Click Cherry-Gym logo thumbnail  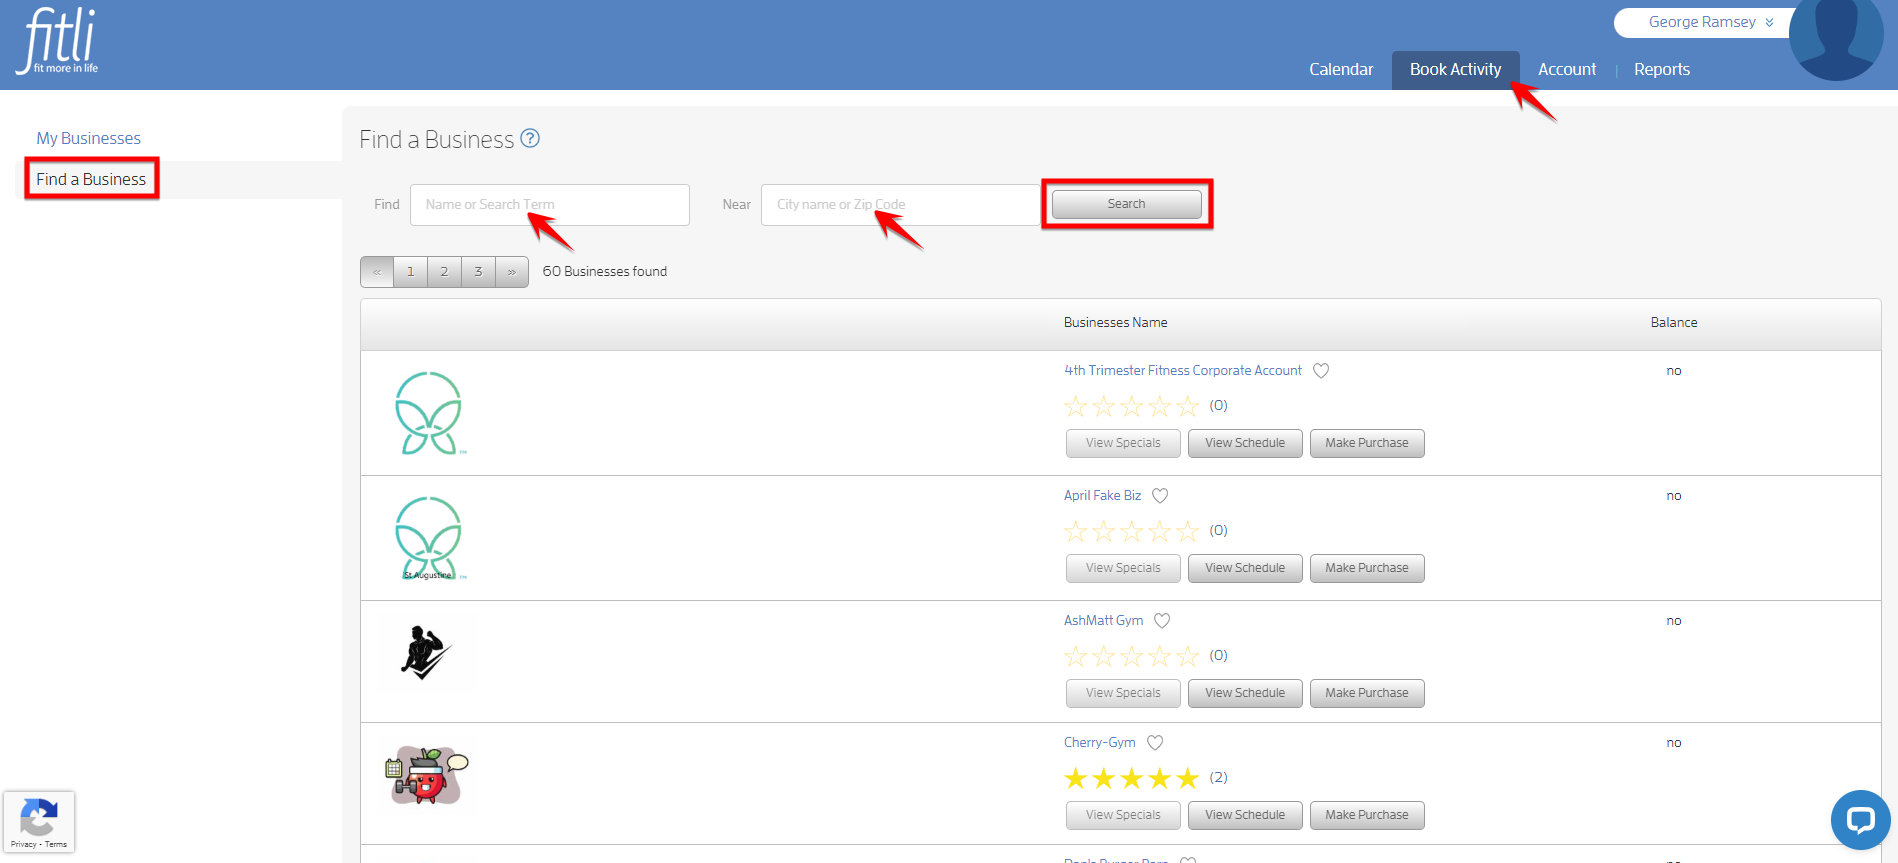427,775
